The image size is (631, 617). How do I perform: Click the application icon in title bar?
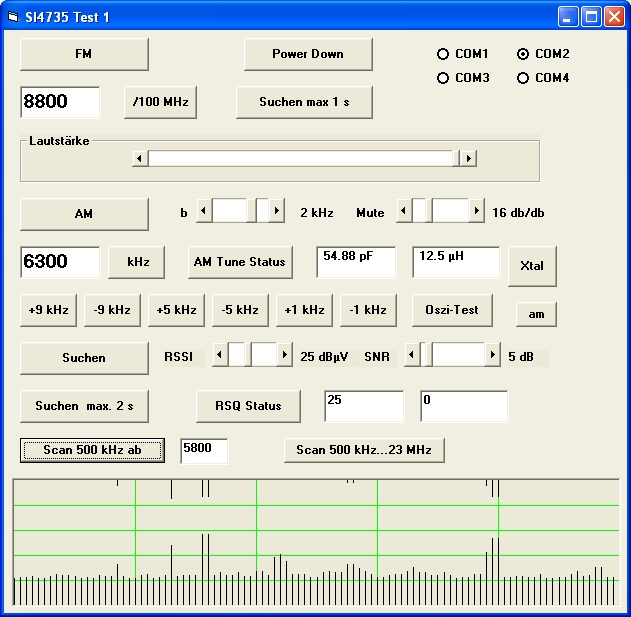point(13,17)
